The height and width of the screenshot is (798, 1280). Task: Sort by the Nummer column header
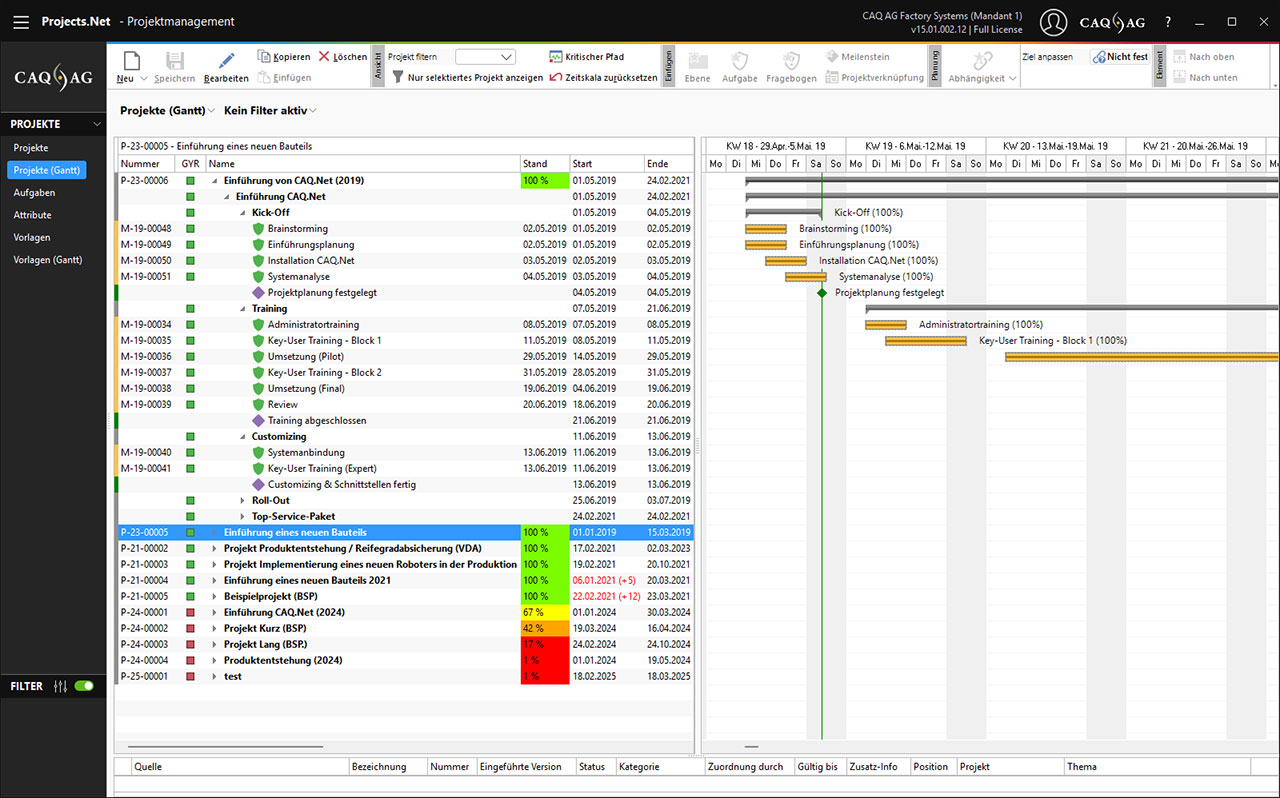coord(147,164)
